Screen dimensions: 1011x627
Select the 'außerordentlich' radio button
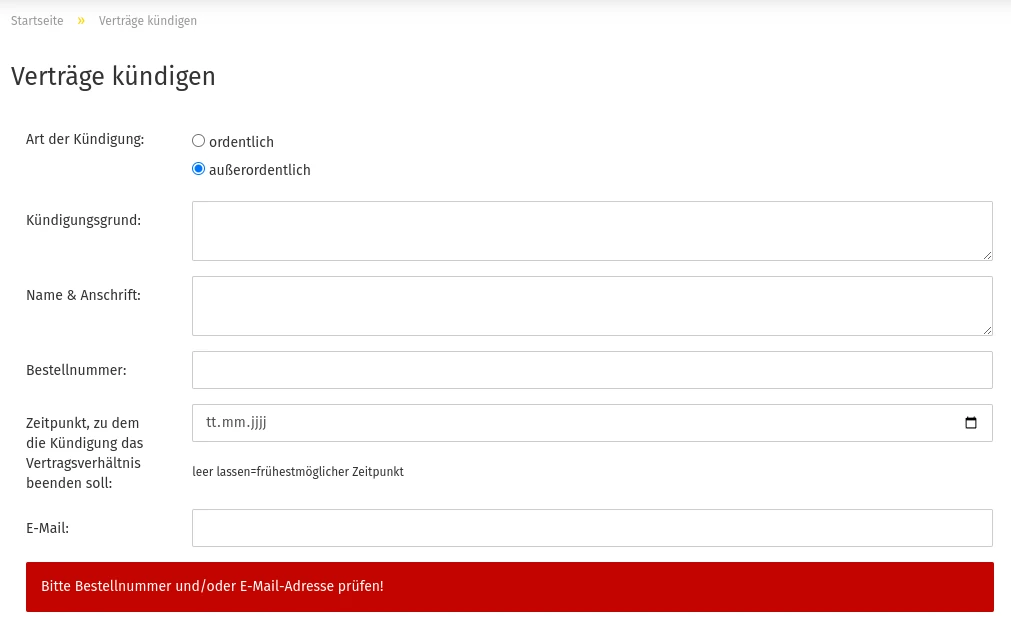point(199,169)
